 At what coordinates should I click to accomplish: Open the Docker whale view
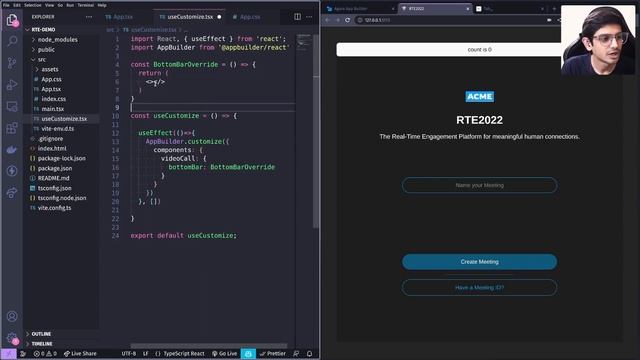12,149
